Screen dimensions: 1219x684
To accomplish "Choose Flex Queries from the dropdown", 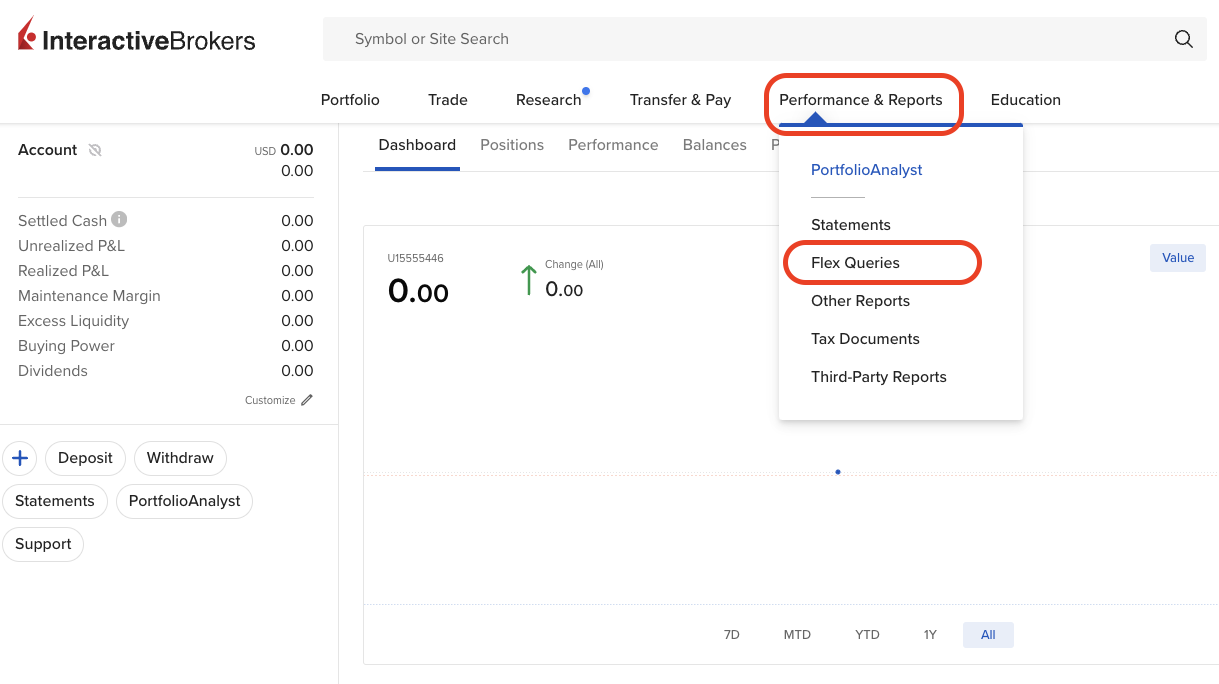I will (855, 263).
